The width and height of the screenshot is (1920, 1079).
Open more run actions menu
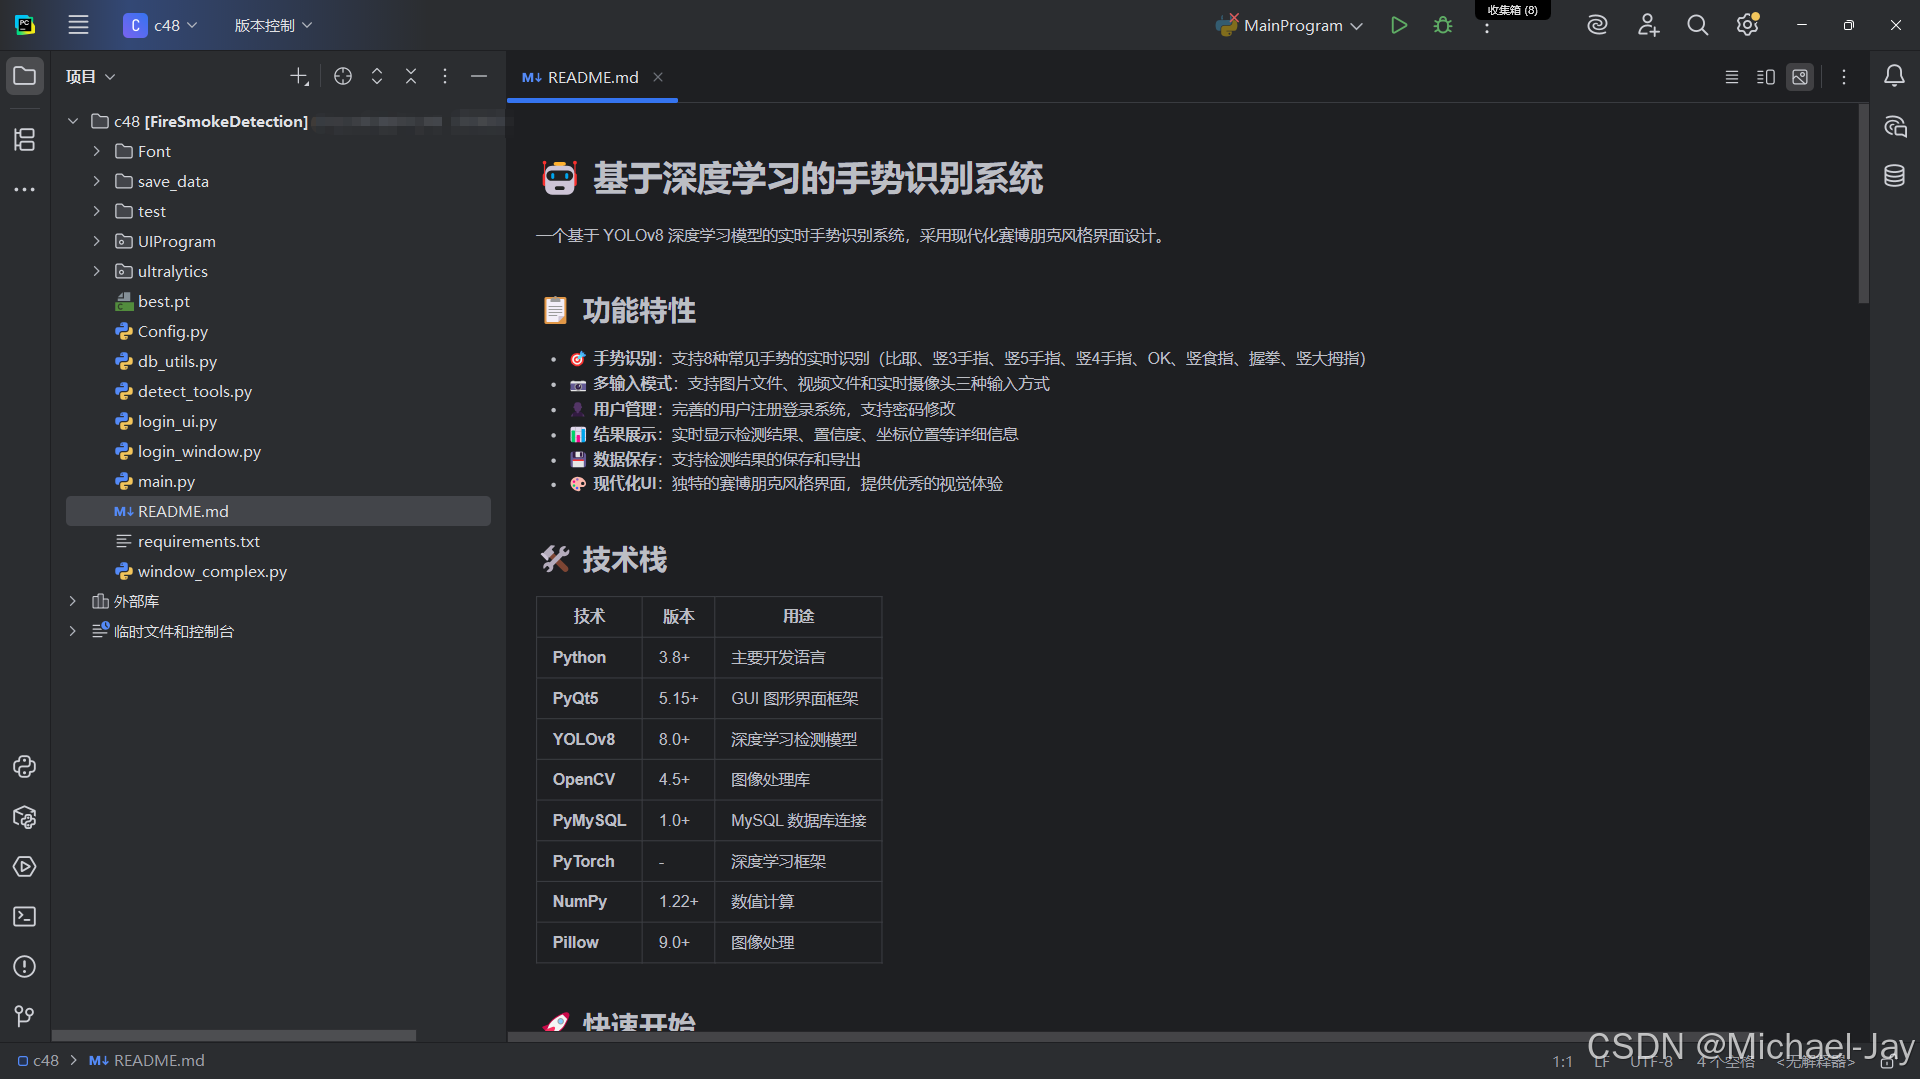pyautogui.click(x=1487, y=28)
